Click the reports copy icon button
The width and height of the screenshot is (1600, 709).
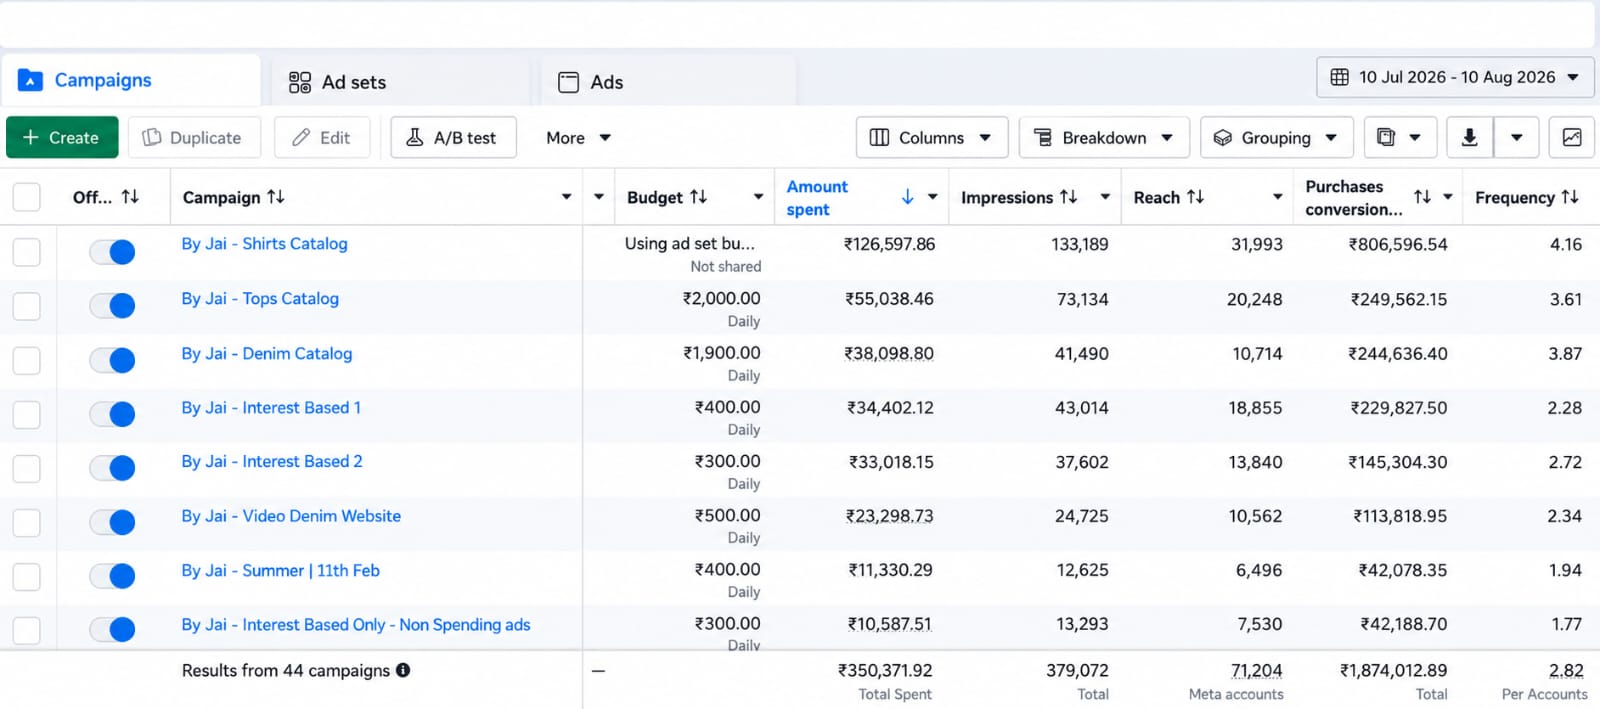pos(1386,137)
